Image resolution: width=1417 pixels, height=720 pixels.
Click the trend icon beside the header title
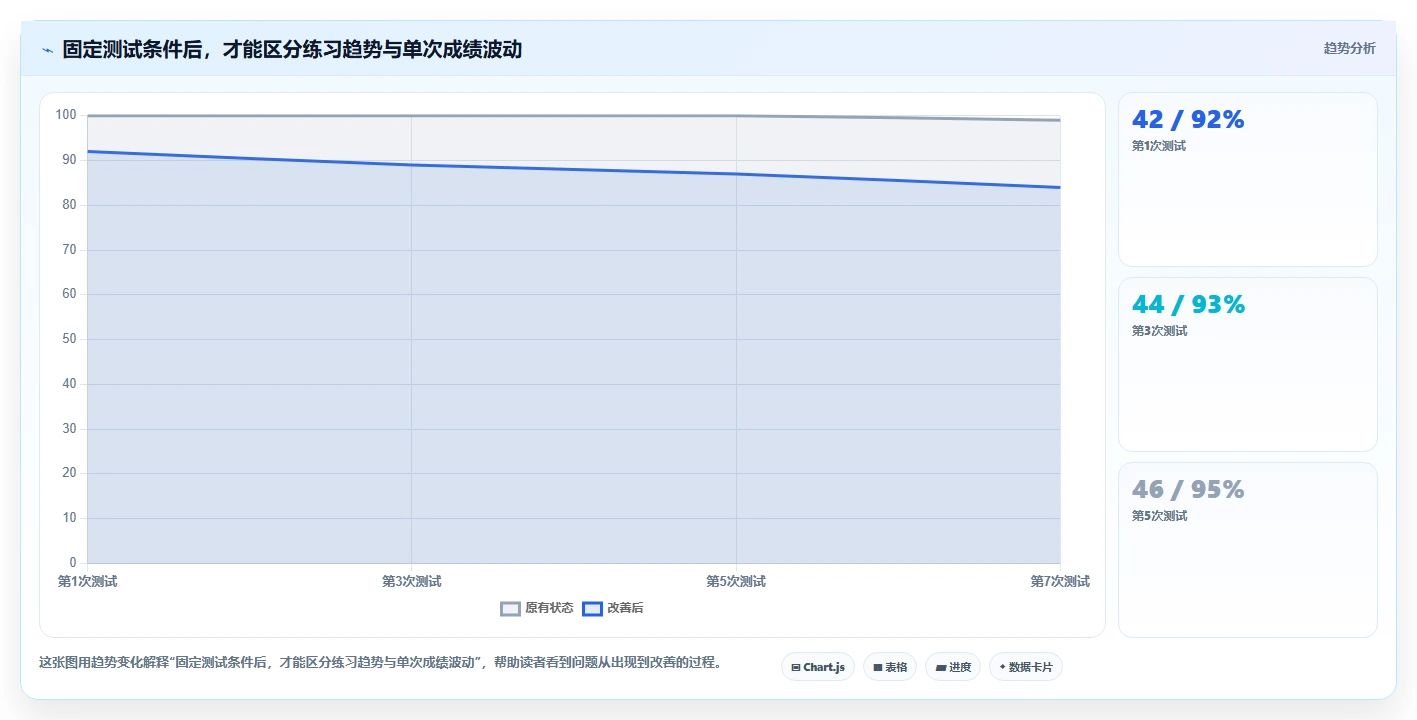coord(47,50)
